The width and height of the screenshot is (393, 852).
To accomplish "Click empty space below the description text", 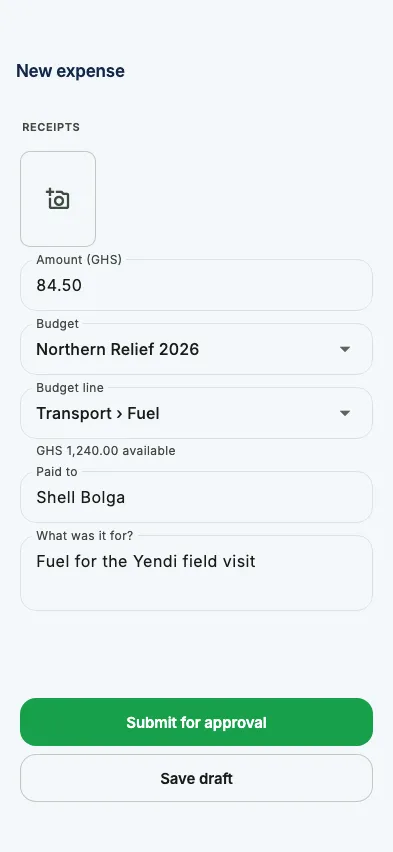I will (x=196, y=592).
